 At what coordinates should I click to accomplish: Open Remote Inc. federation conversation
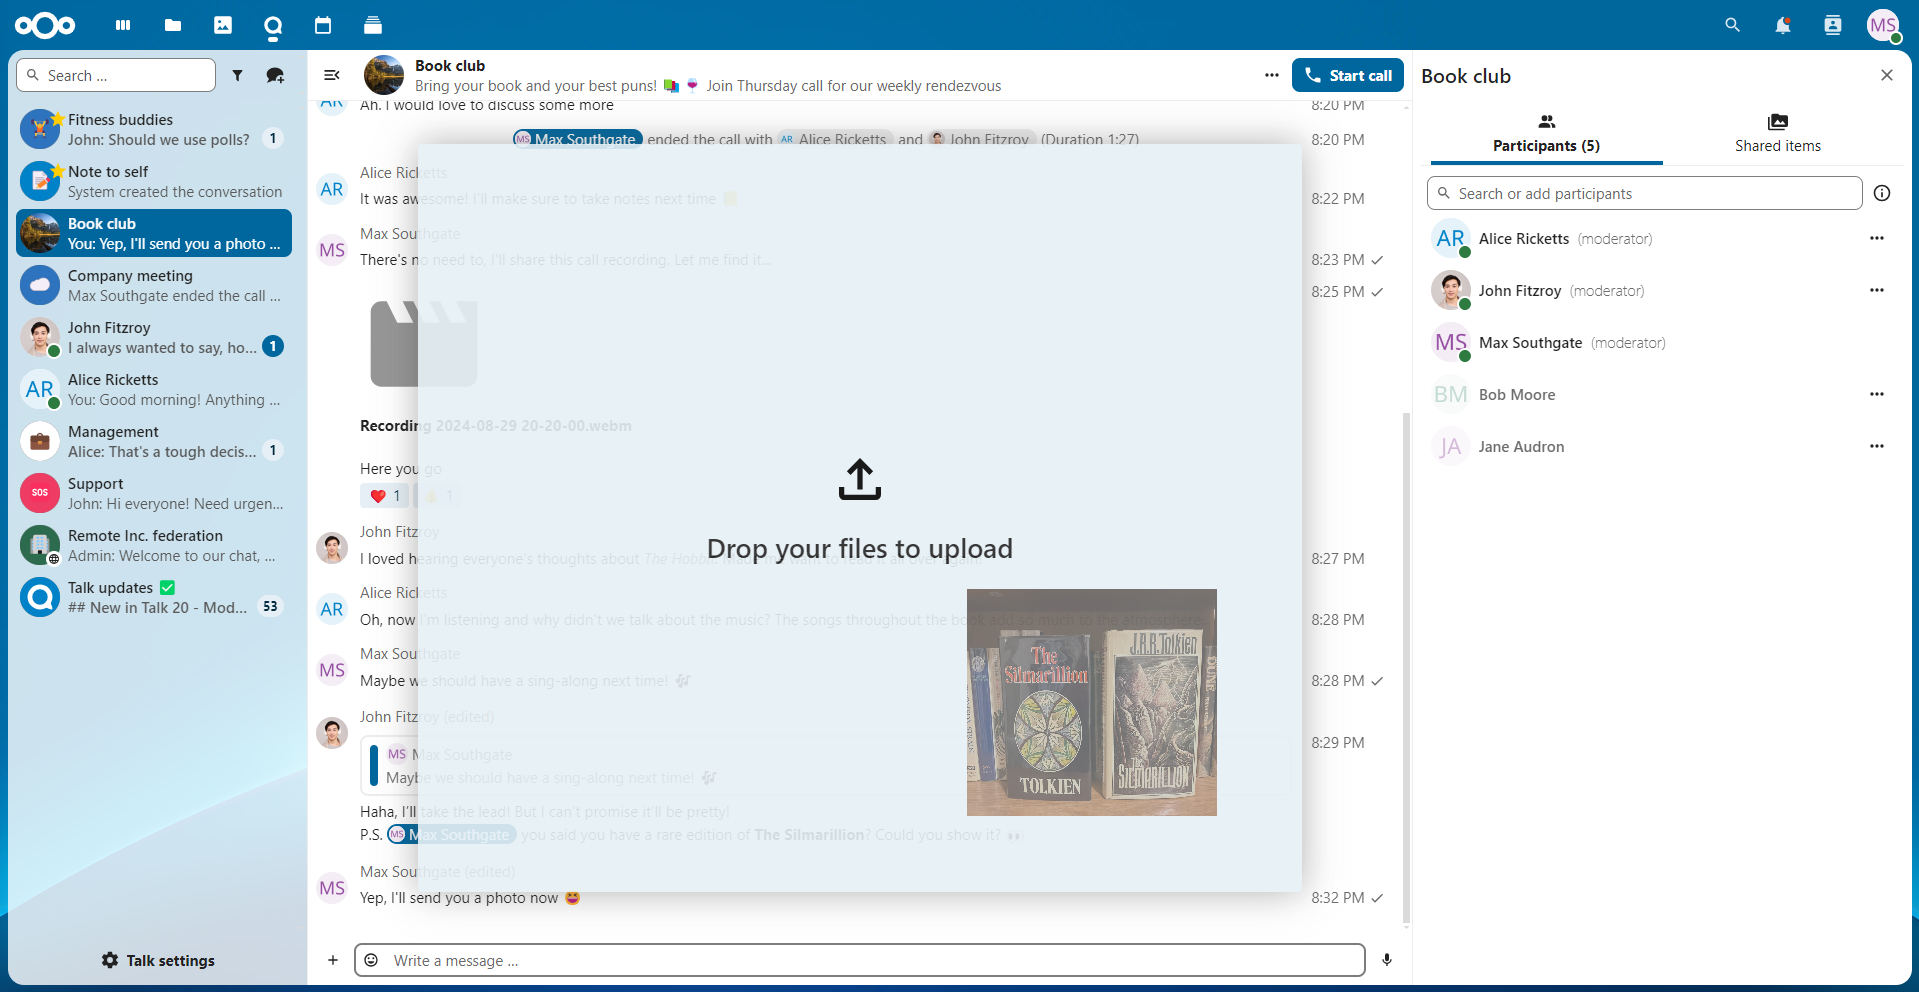pyautogui.click(x=154, y=545)
